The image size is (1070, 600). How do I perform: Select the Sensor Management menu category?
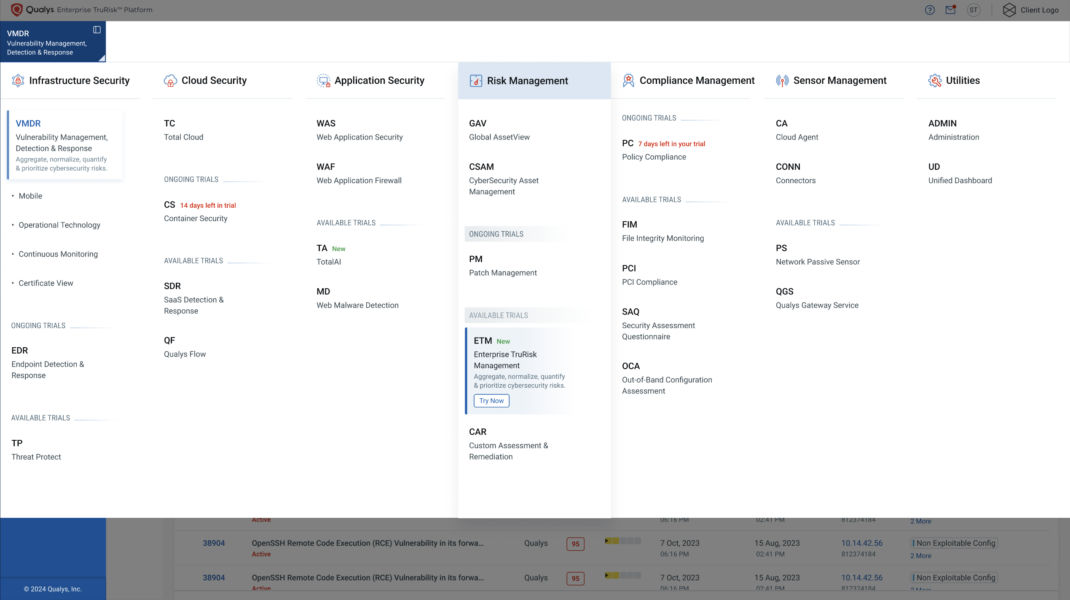click(837, 80)
